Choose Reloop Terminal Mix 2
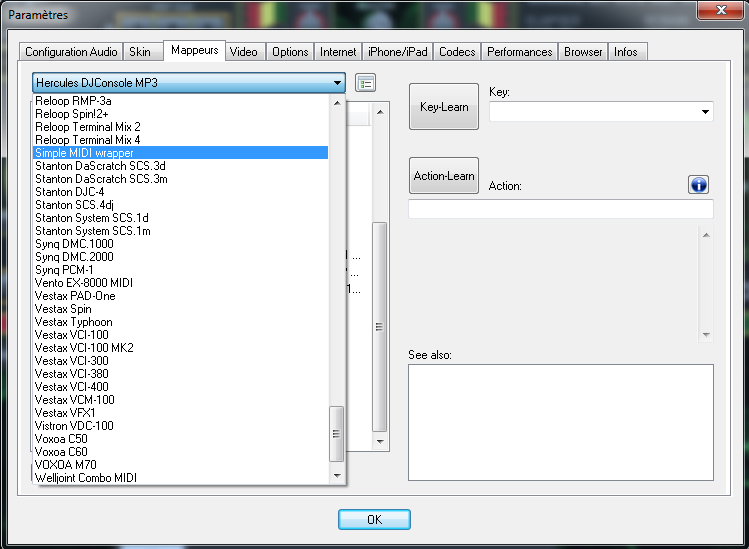Screen dimensions: 749x549 coord(181,127)
